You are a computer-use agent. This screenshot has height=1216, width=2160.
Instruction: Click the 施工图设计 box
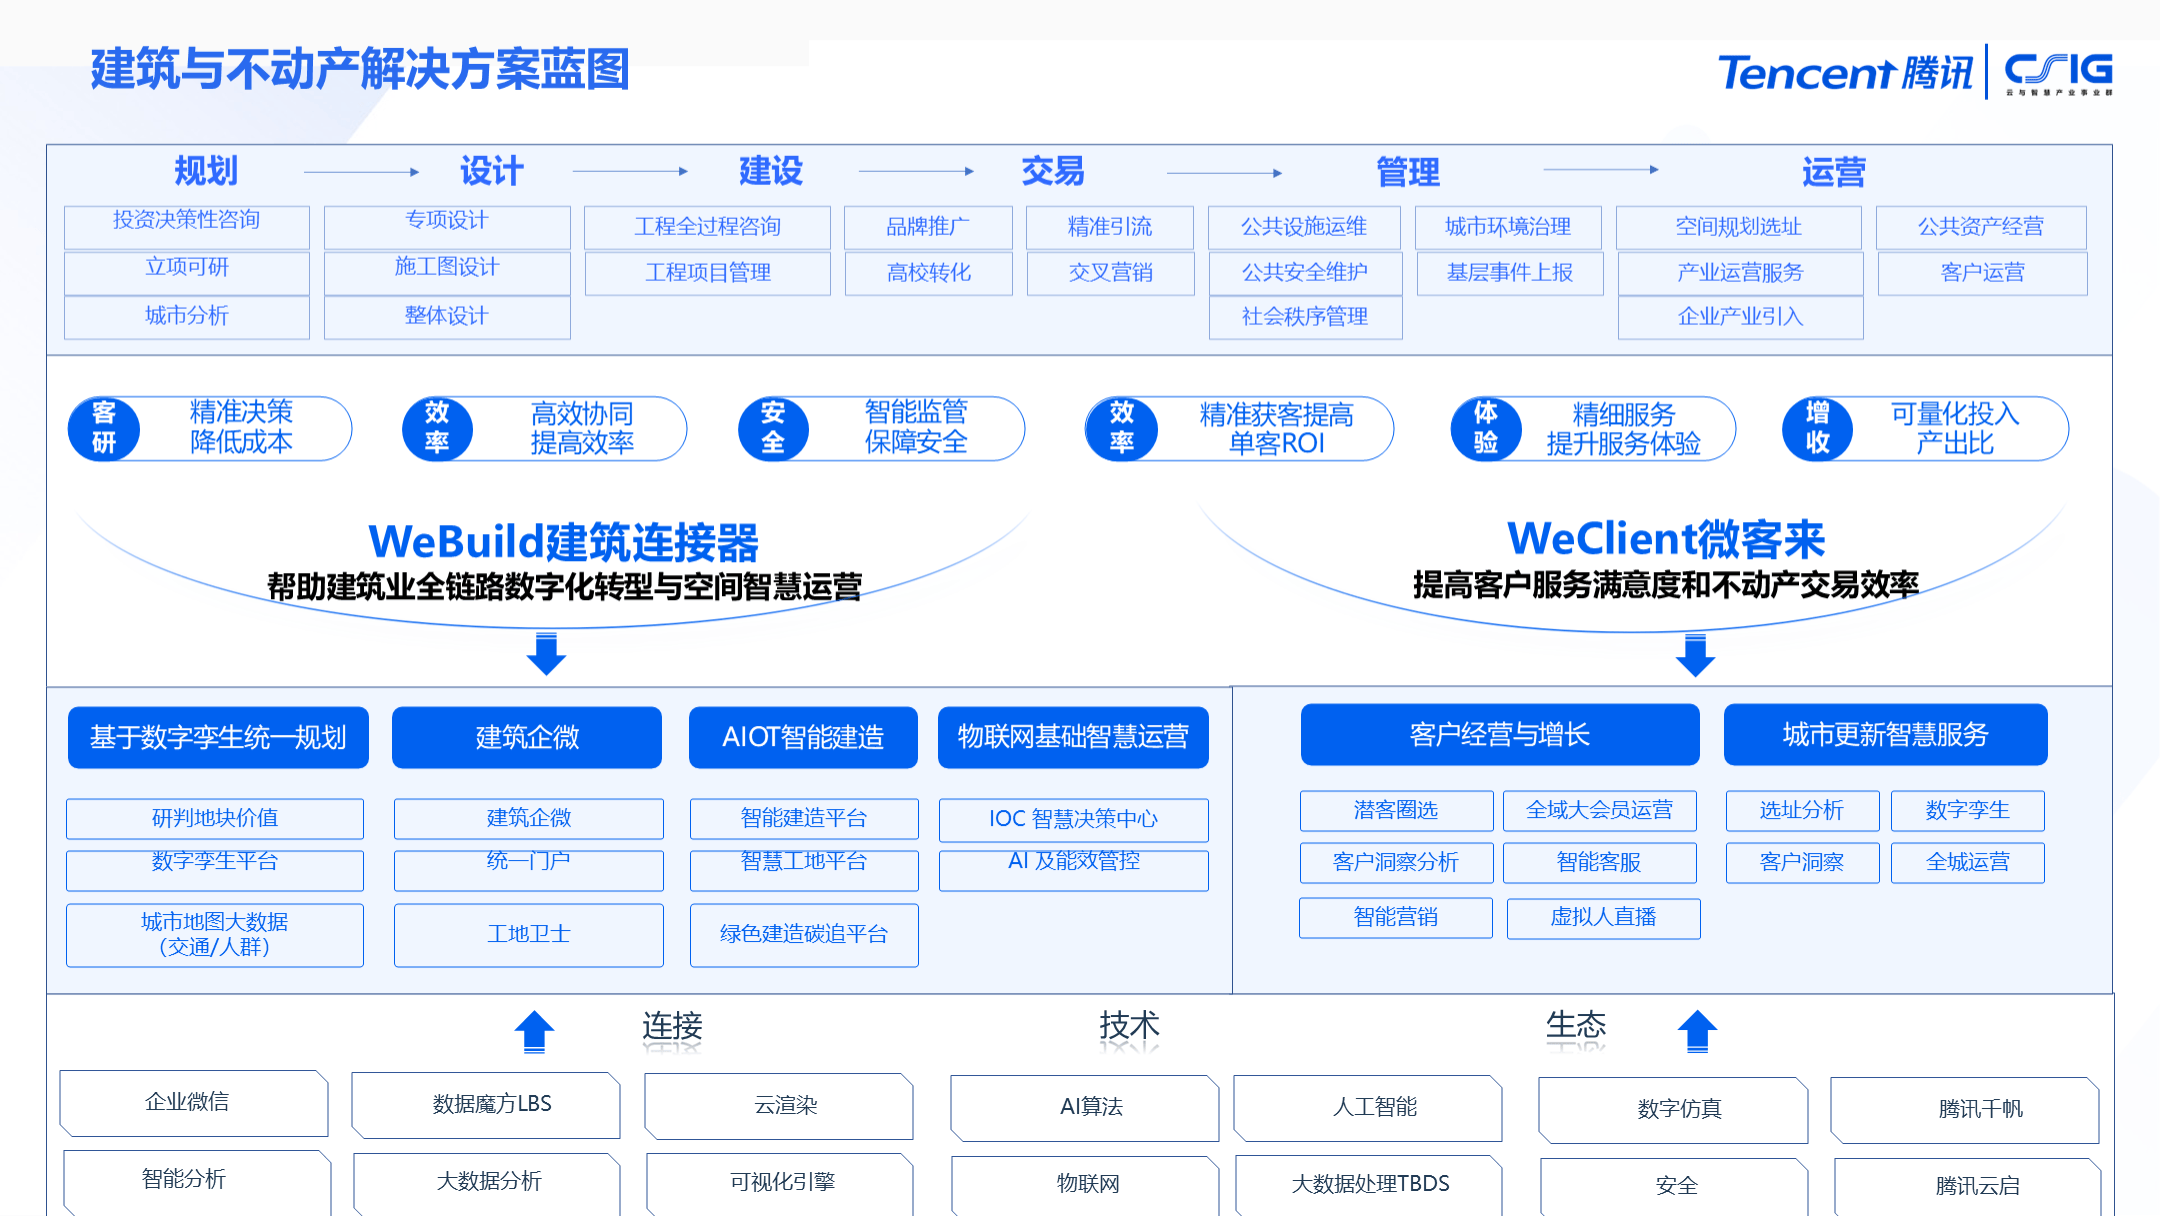point(447,273)
